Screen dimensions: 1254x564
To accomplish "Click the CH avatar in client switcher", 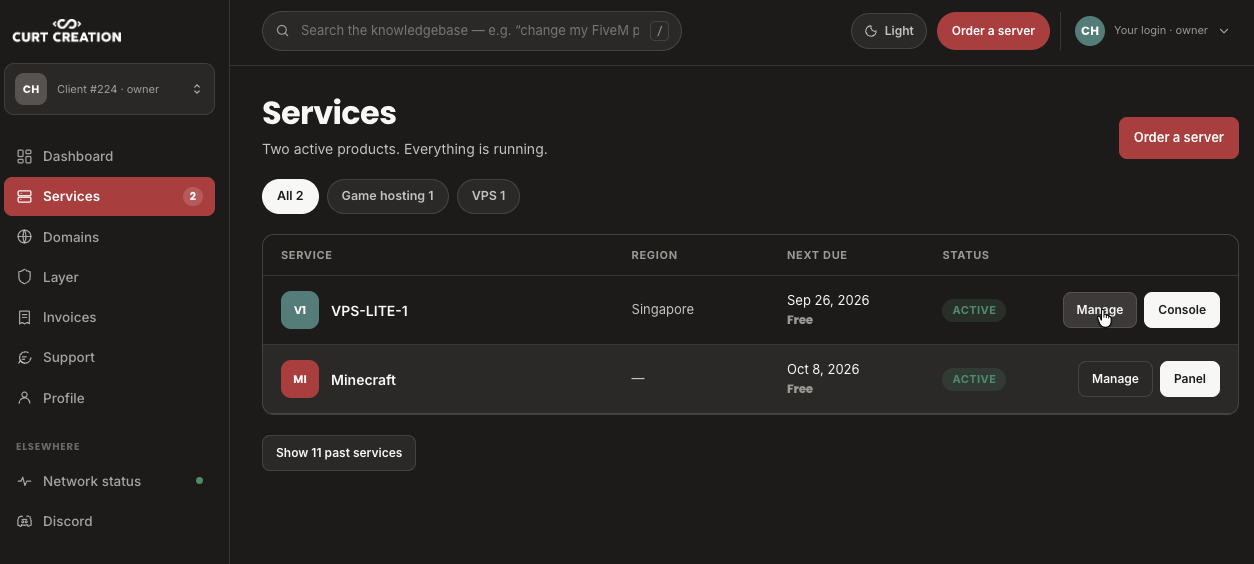I will tap(31, 89).
